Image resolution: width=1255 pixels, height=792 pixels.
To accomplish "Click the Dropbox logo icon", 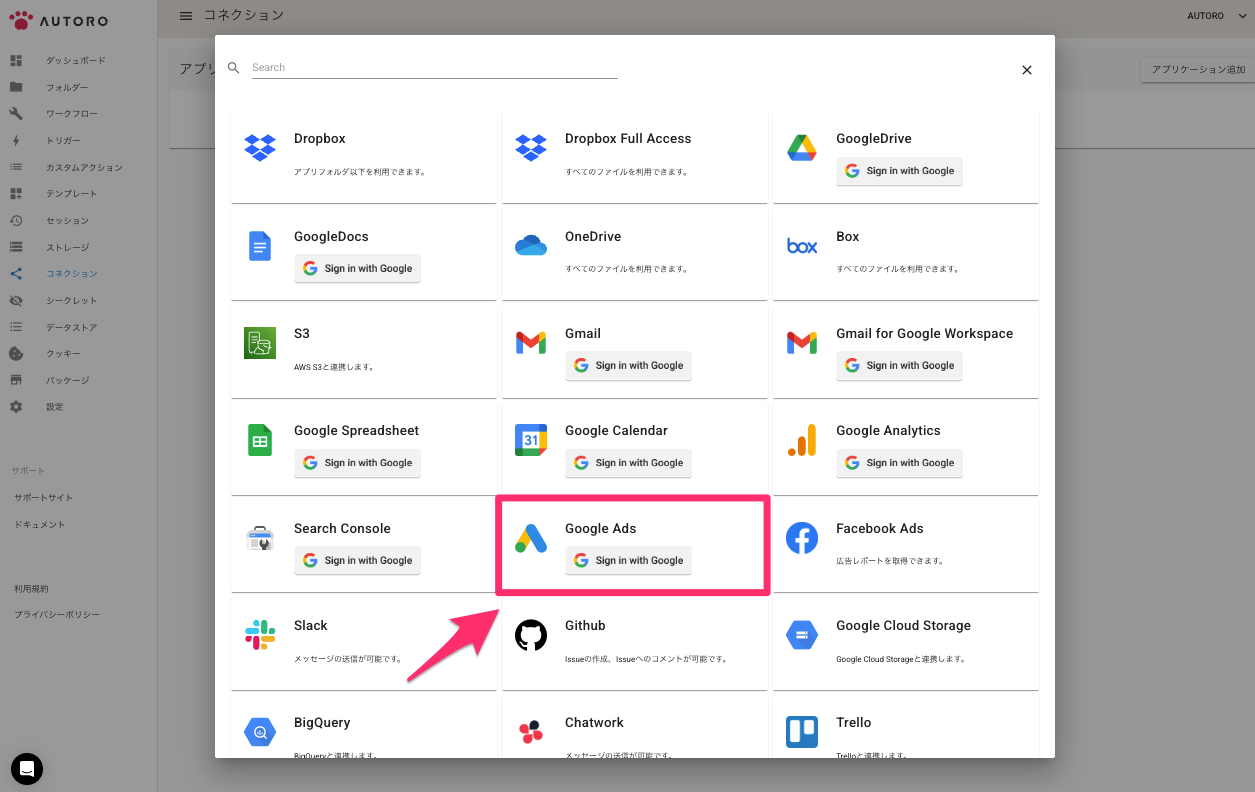I will 260,147.
